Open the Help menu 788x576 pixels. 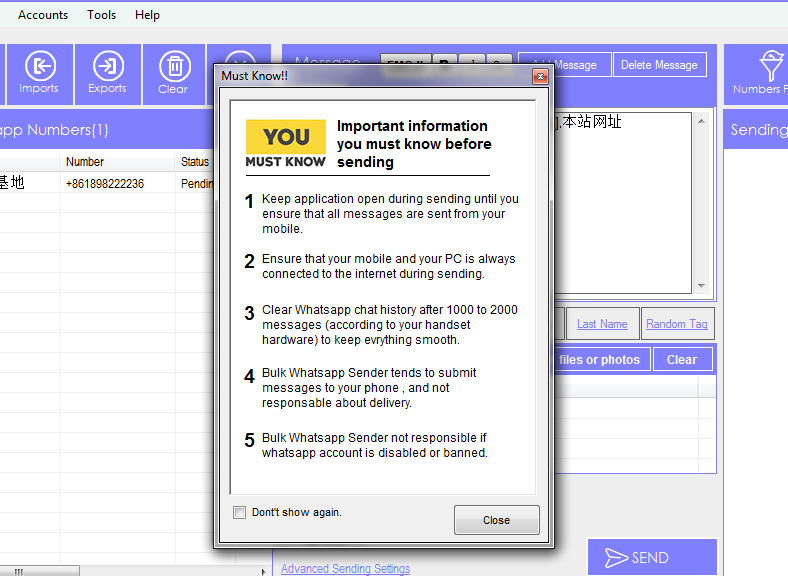147,15
